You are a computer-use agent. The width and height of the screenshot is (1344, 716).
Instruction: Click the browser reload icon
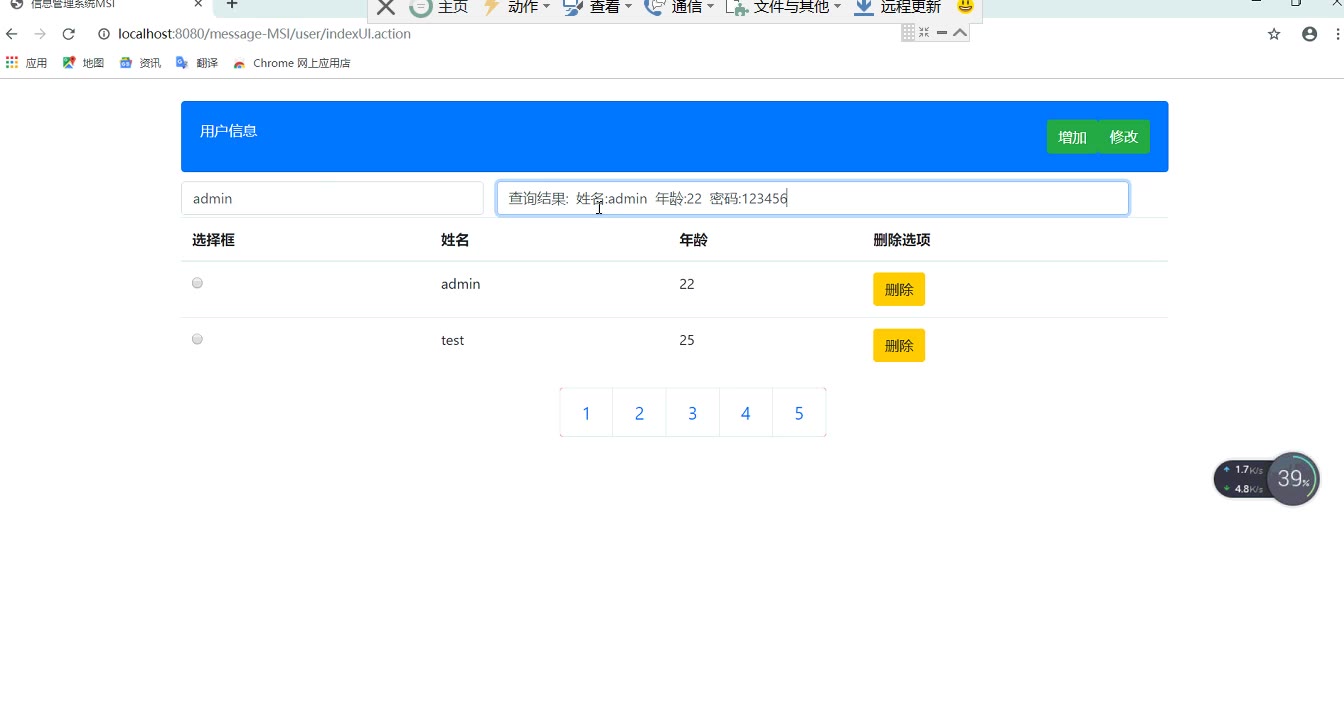(x=68, y=34)
